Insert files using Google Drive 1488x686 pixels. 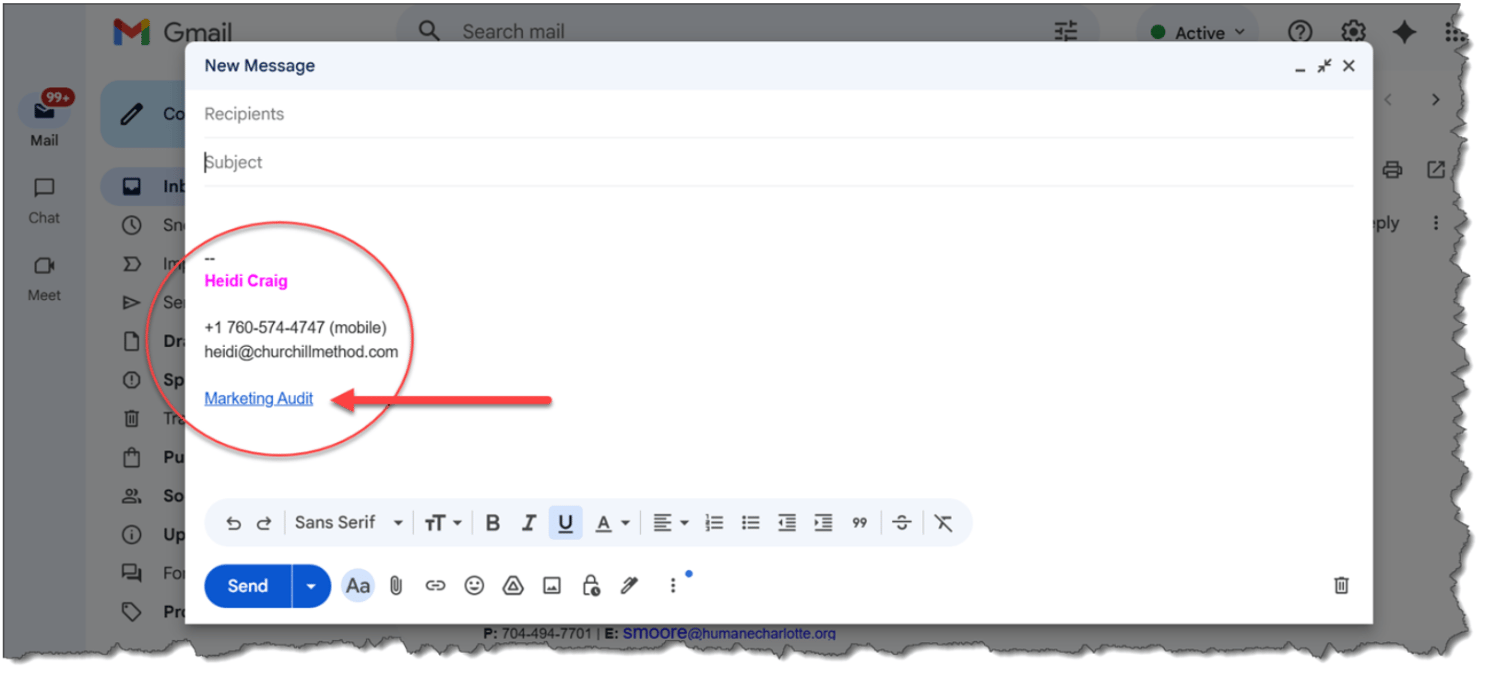click(x=513, y=586)
